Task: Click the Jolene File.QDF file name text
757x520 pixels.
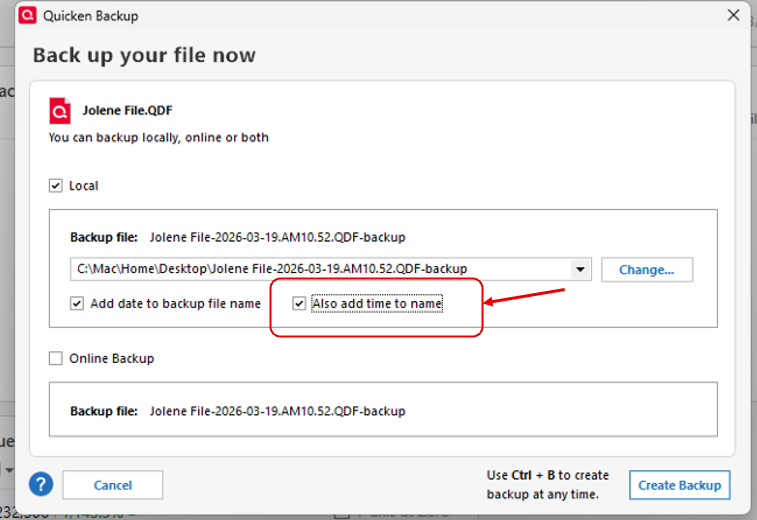Action: 127,111
